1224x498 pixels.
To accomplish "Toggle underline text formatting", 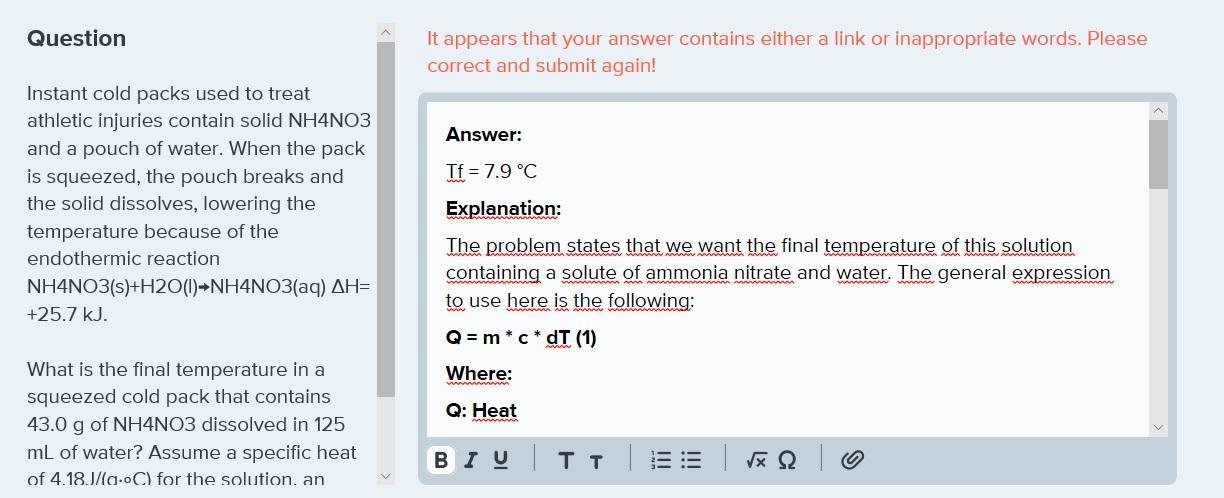I will (501, 460).
